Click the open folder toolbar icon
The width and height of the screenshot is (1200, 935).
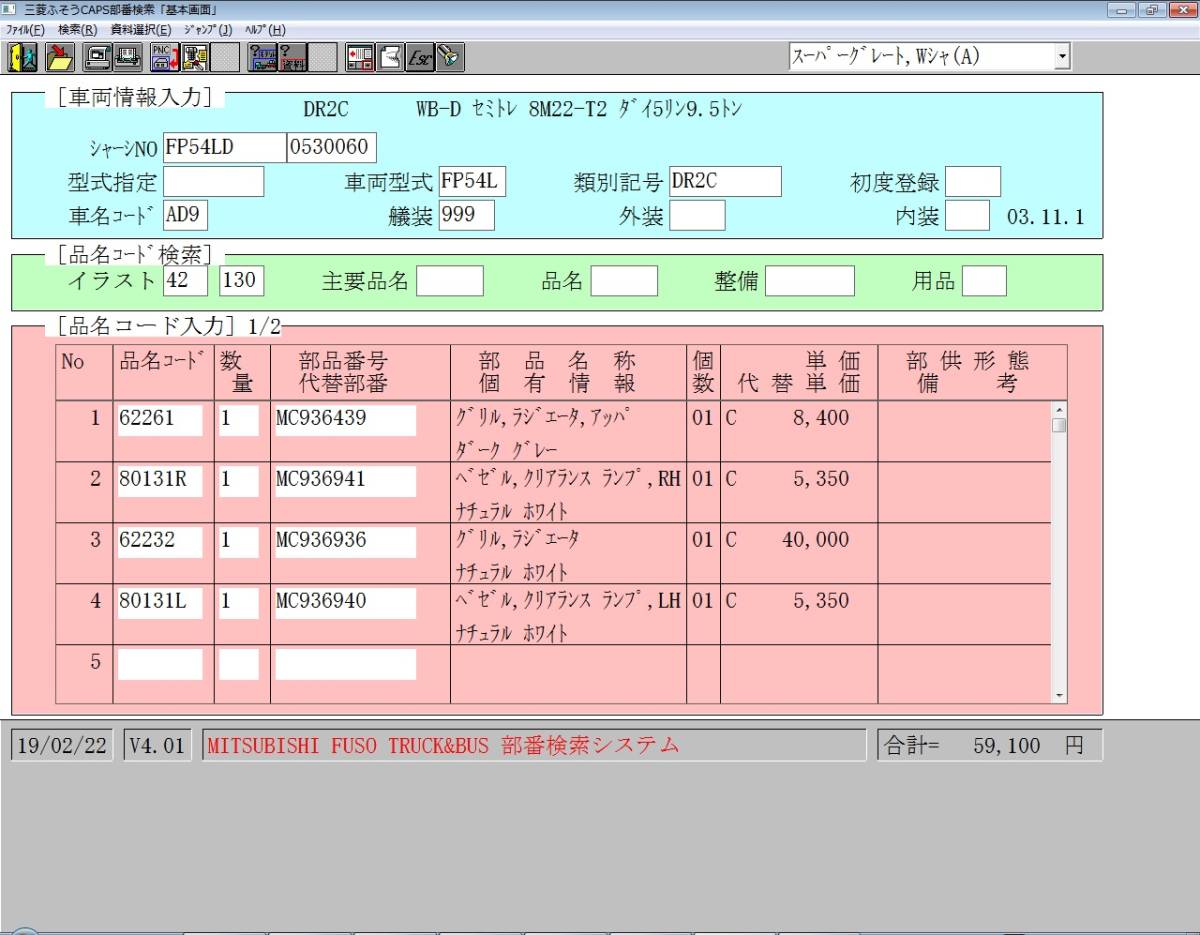[60, 57]
